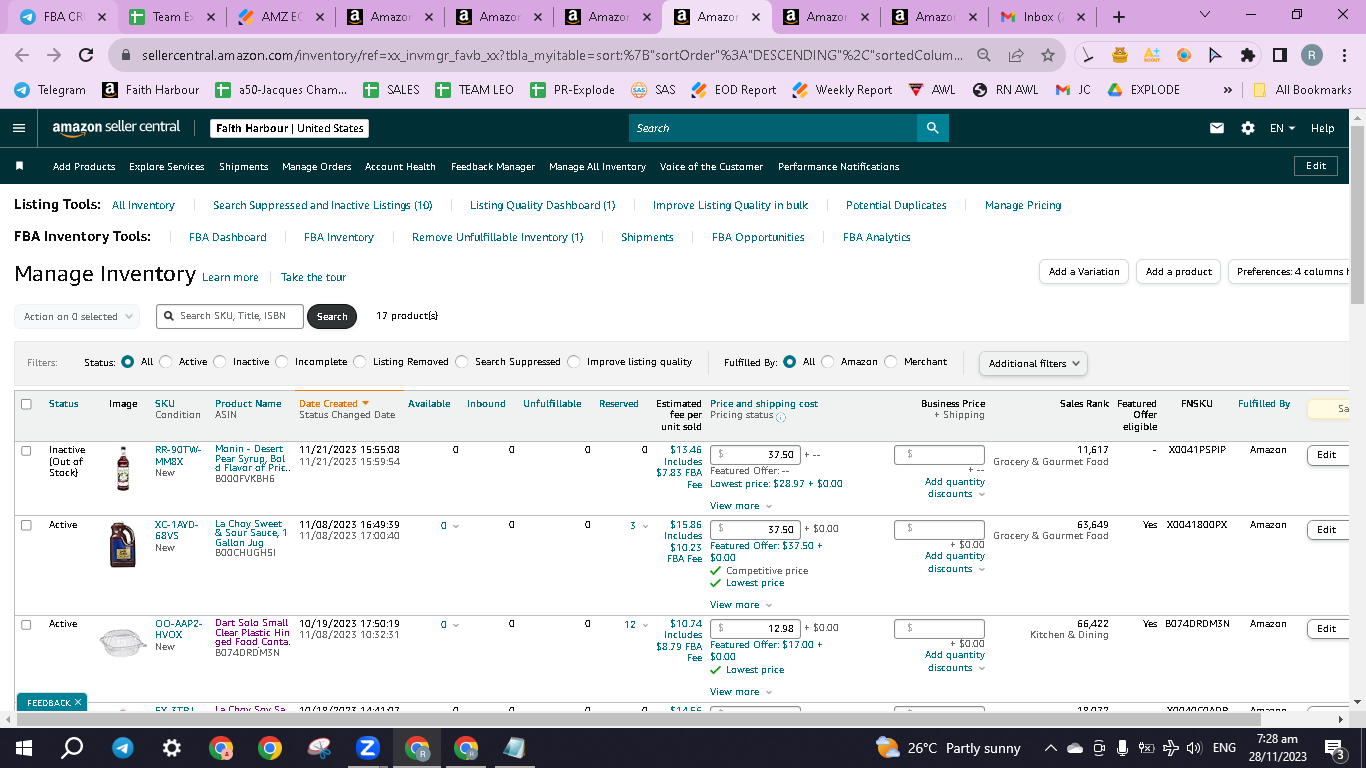Click the Add a product button

pos(1179,272)
